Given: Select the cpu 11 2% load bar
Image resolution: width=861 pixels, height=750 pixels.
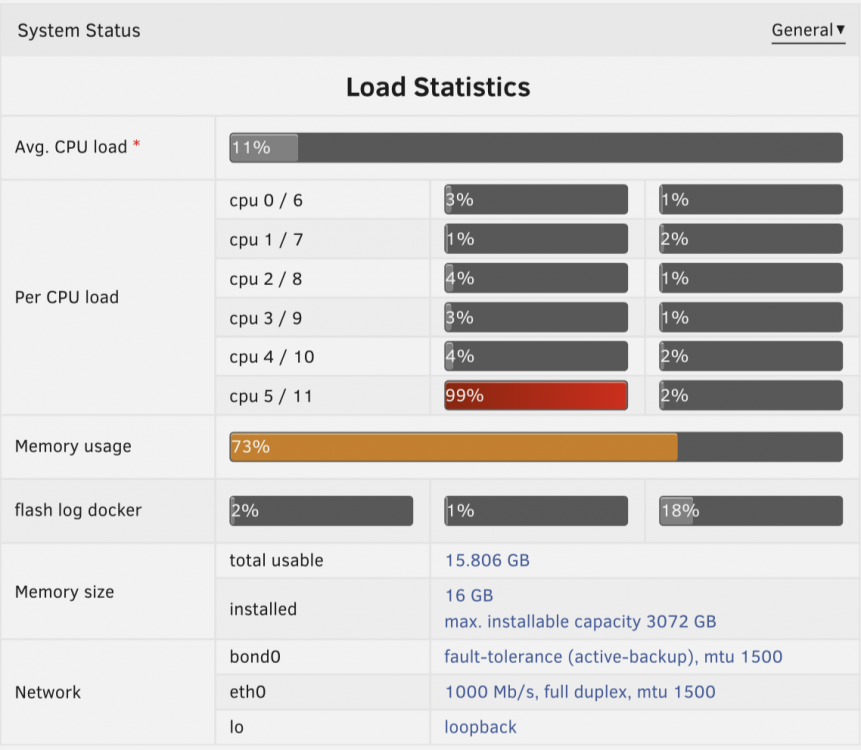Looking at the screenshot, I should (751, 395).
